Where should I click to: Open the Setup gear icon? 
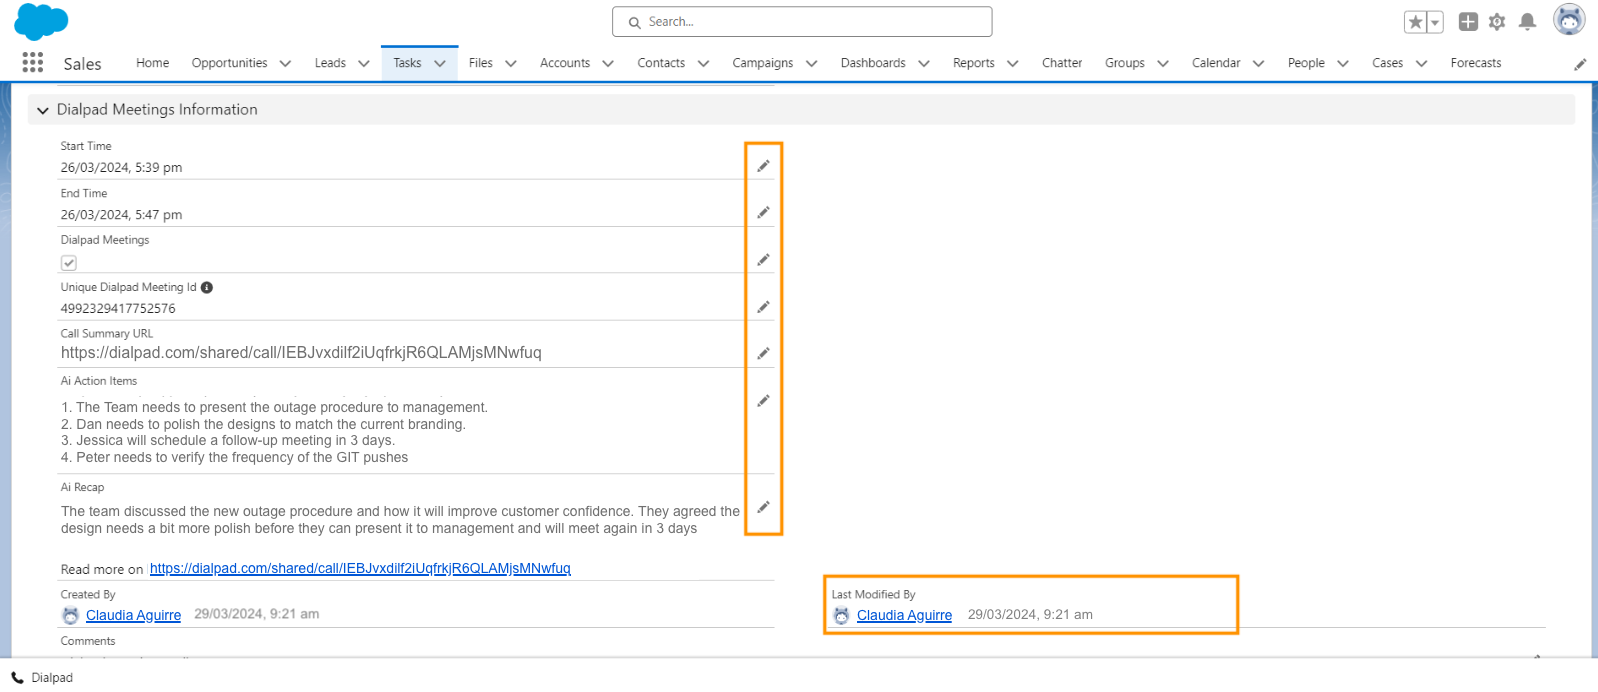pyautogui.click(x=1497, y=21)
